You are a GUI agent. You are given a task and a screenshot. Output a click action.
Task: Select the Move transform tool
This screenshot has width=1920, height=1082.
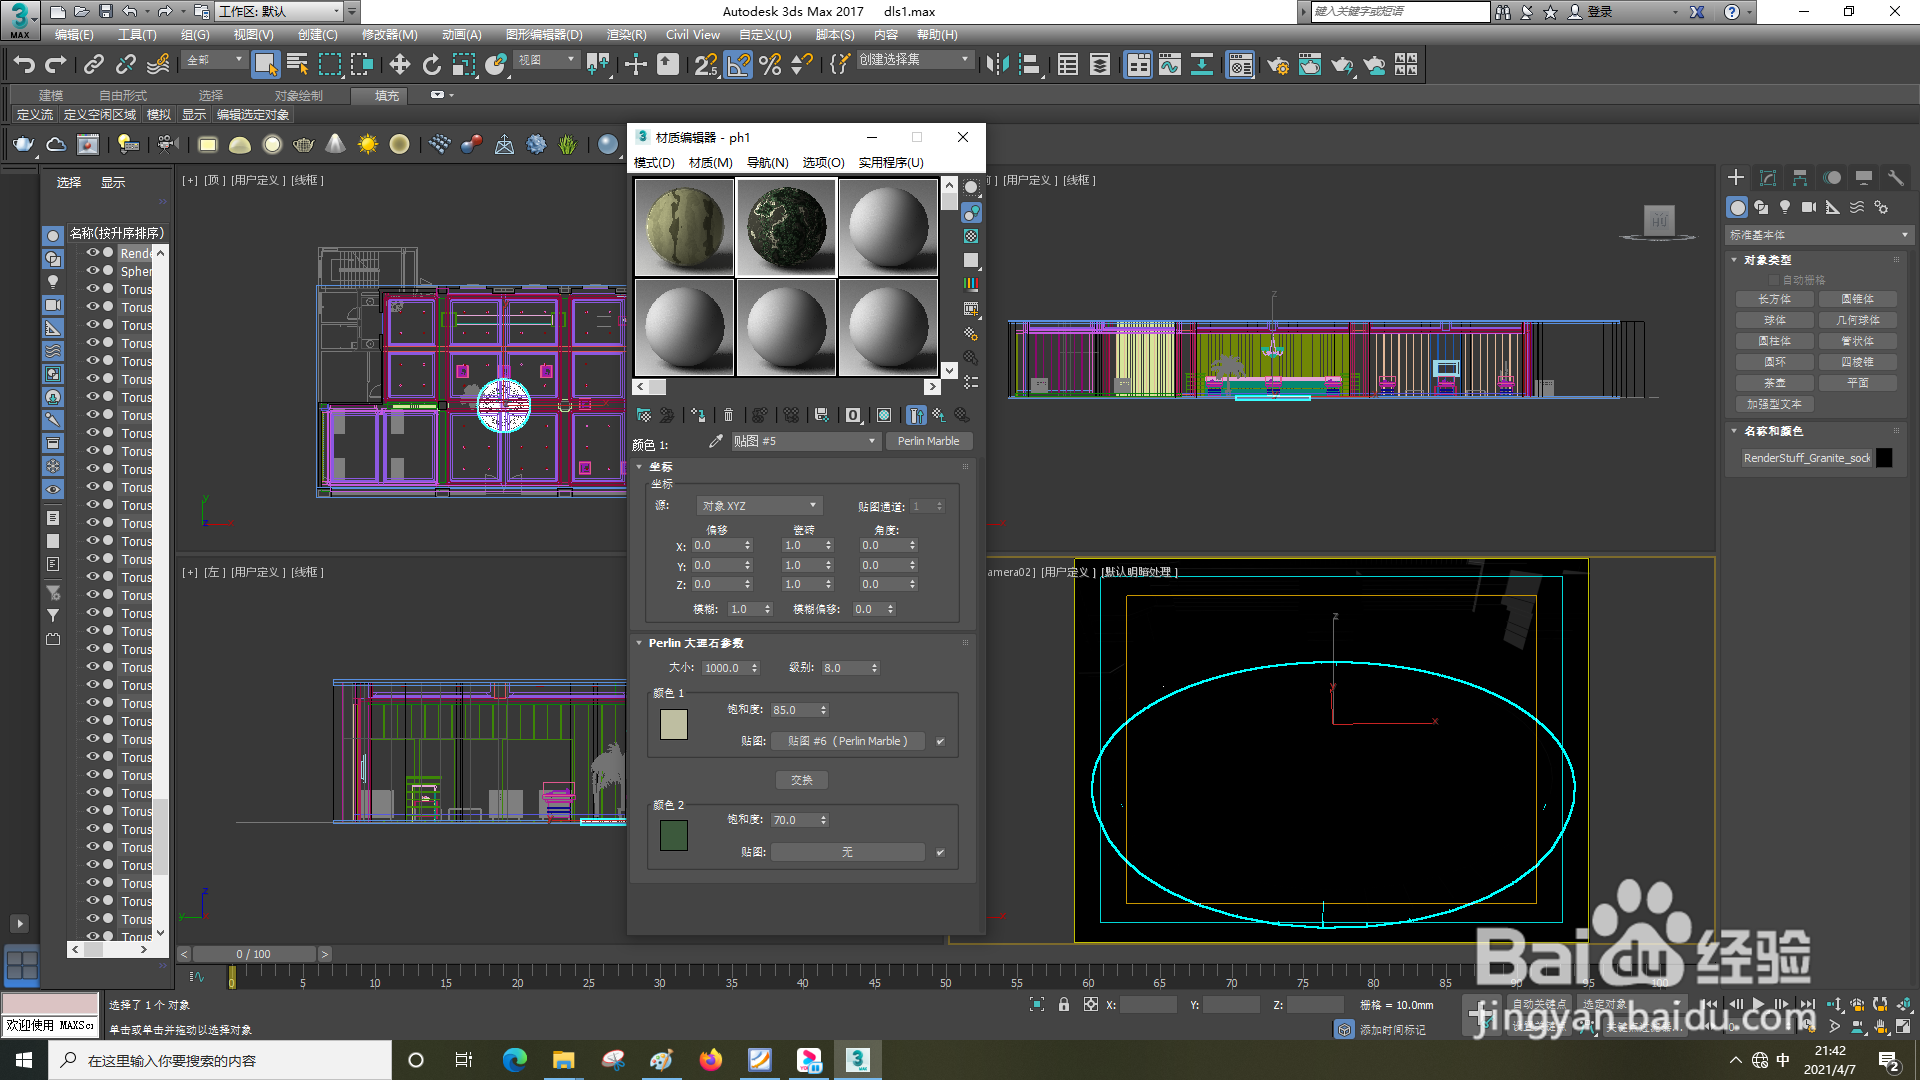(399, 65)
